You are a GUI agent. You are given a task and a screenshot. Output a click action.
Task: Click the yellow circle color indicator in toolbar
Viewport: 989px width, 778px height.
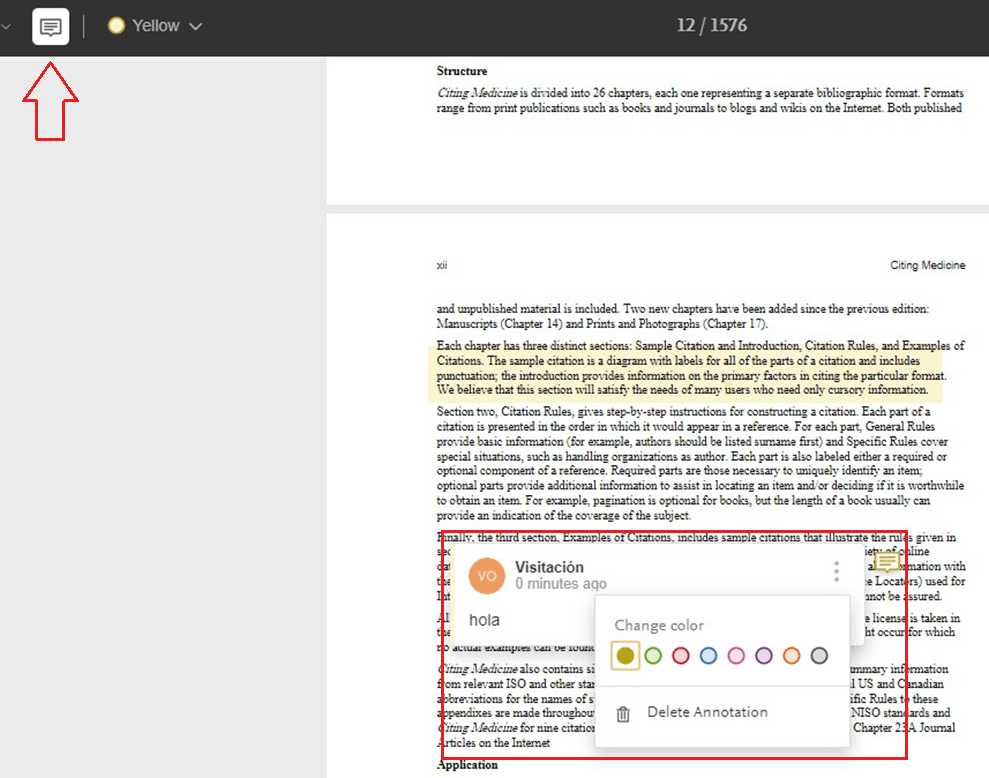[x=116, y=25]
